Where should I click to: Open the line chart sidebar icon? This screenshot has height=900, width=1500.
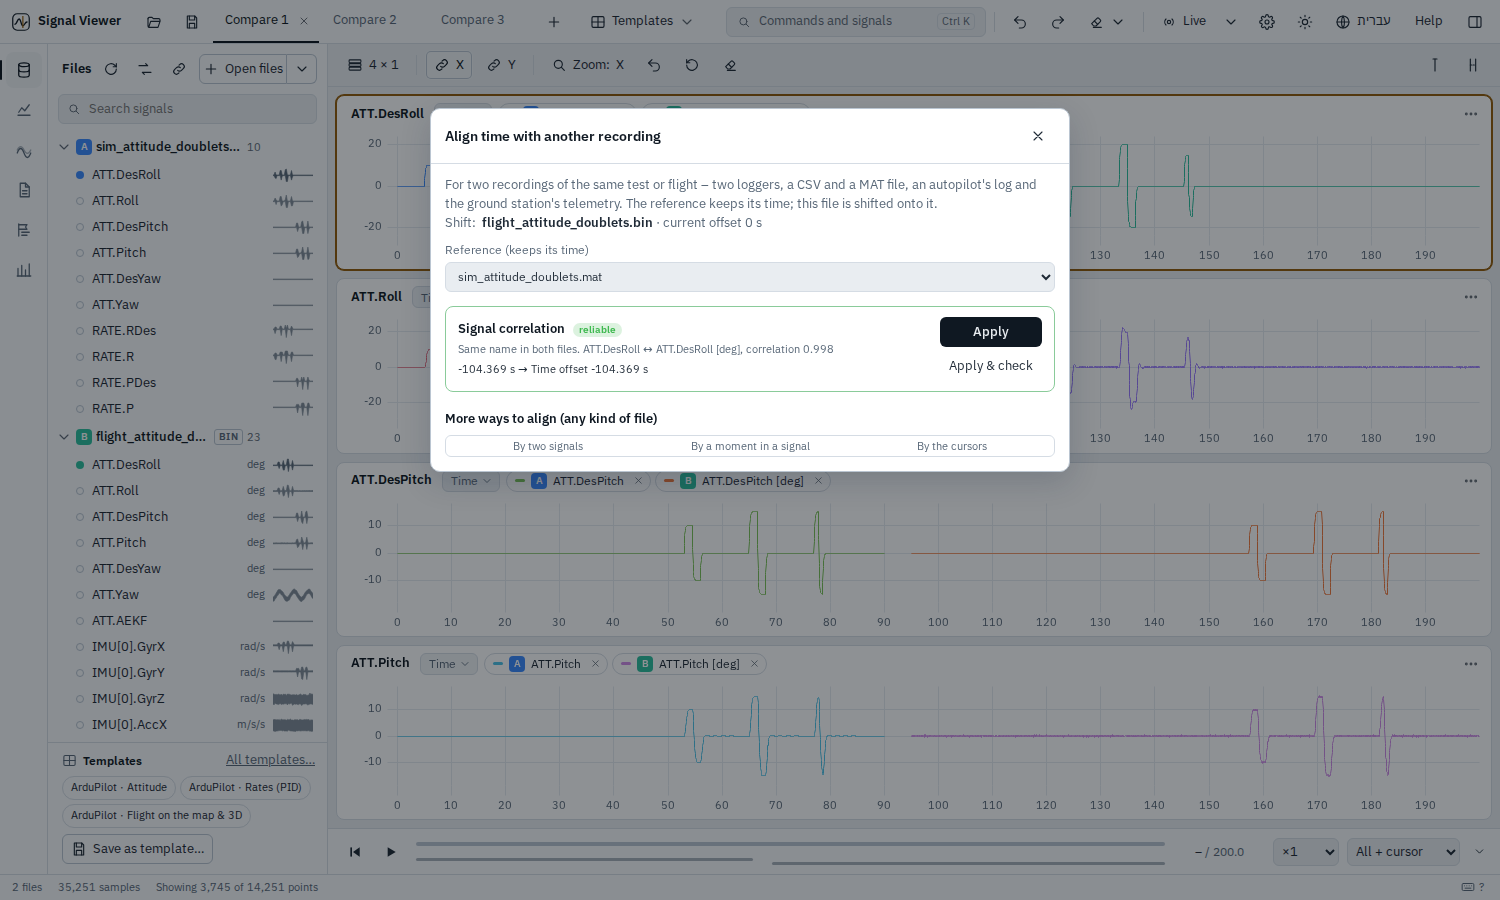24,110
